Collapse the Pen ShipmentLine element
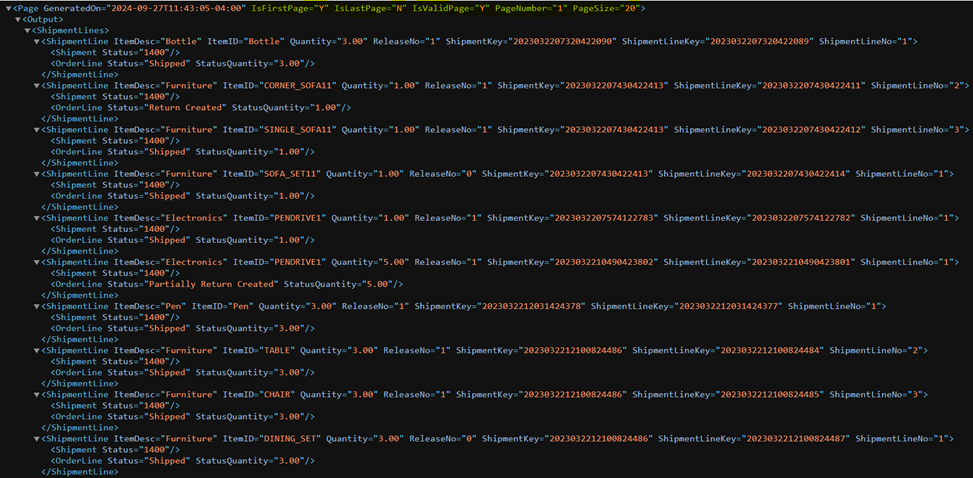 (x=37, y=306)
